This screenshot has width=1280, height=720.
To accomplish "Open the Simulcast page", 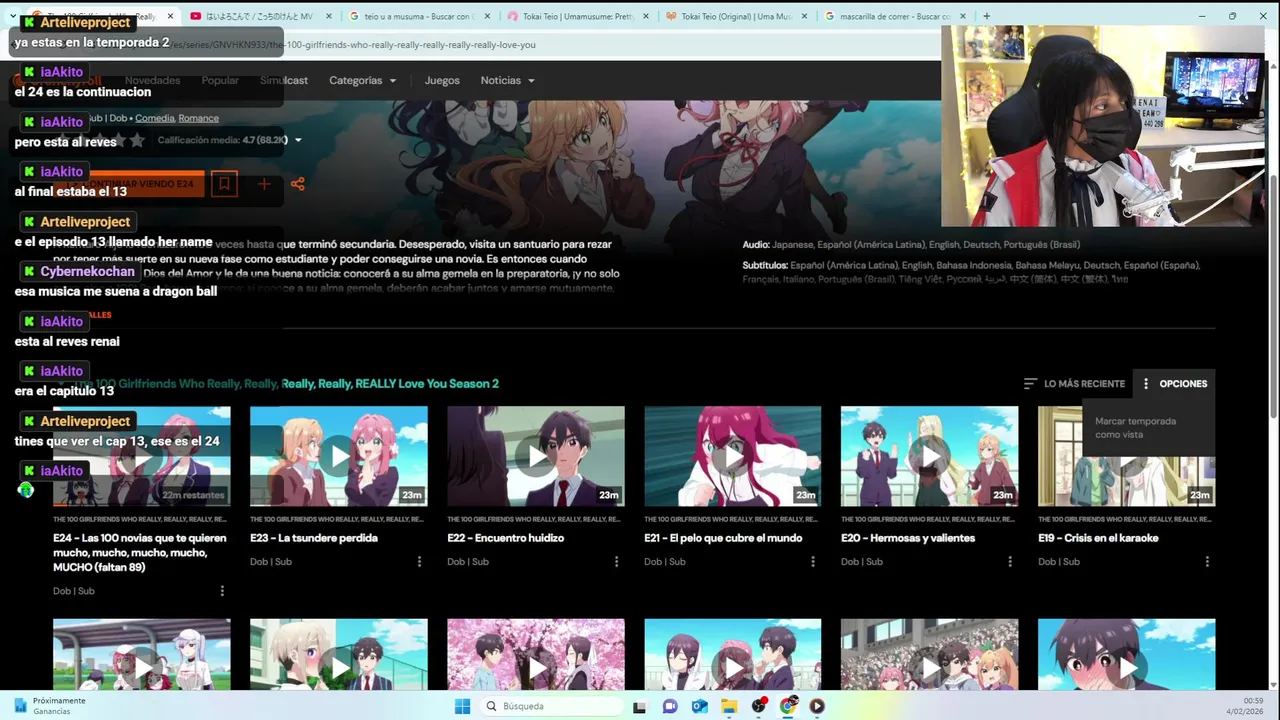I will click(x=284, y=80).
